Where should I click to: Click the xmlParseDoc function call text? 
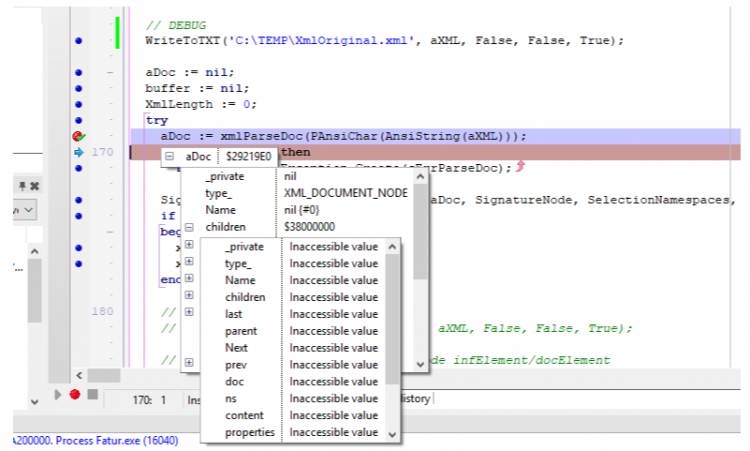pyautogui.click(x=264, y=136)
